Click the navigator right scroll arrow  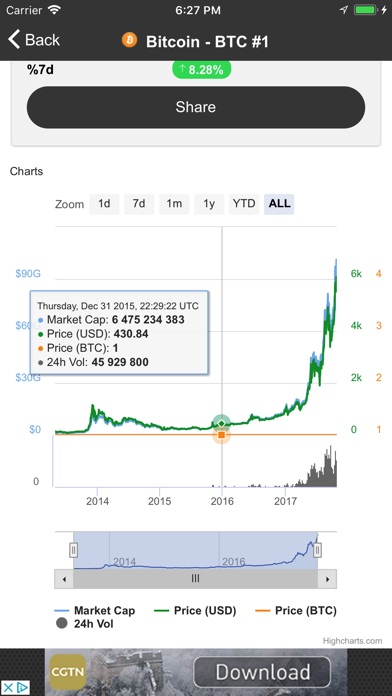[x=327, y=579]
